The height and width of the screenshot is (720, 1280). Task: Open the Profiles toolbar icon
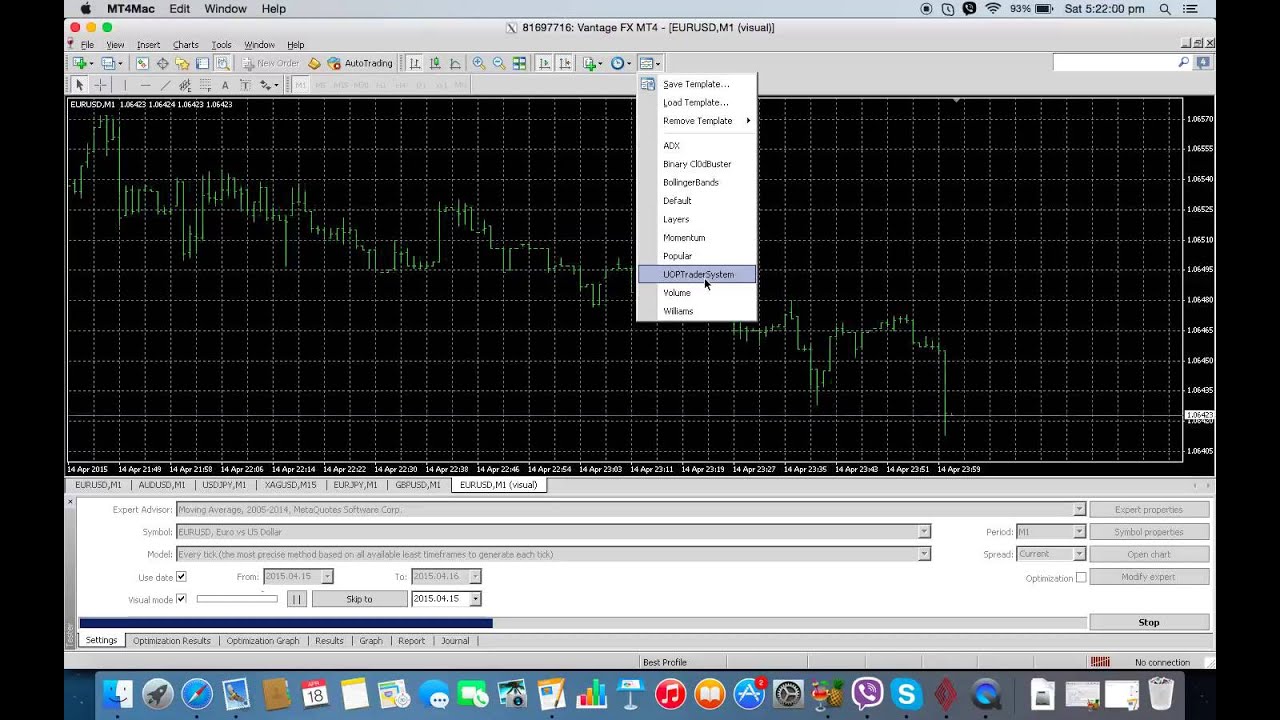point(107,63)
